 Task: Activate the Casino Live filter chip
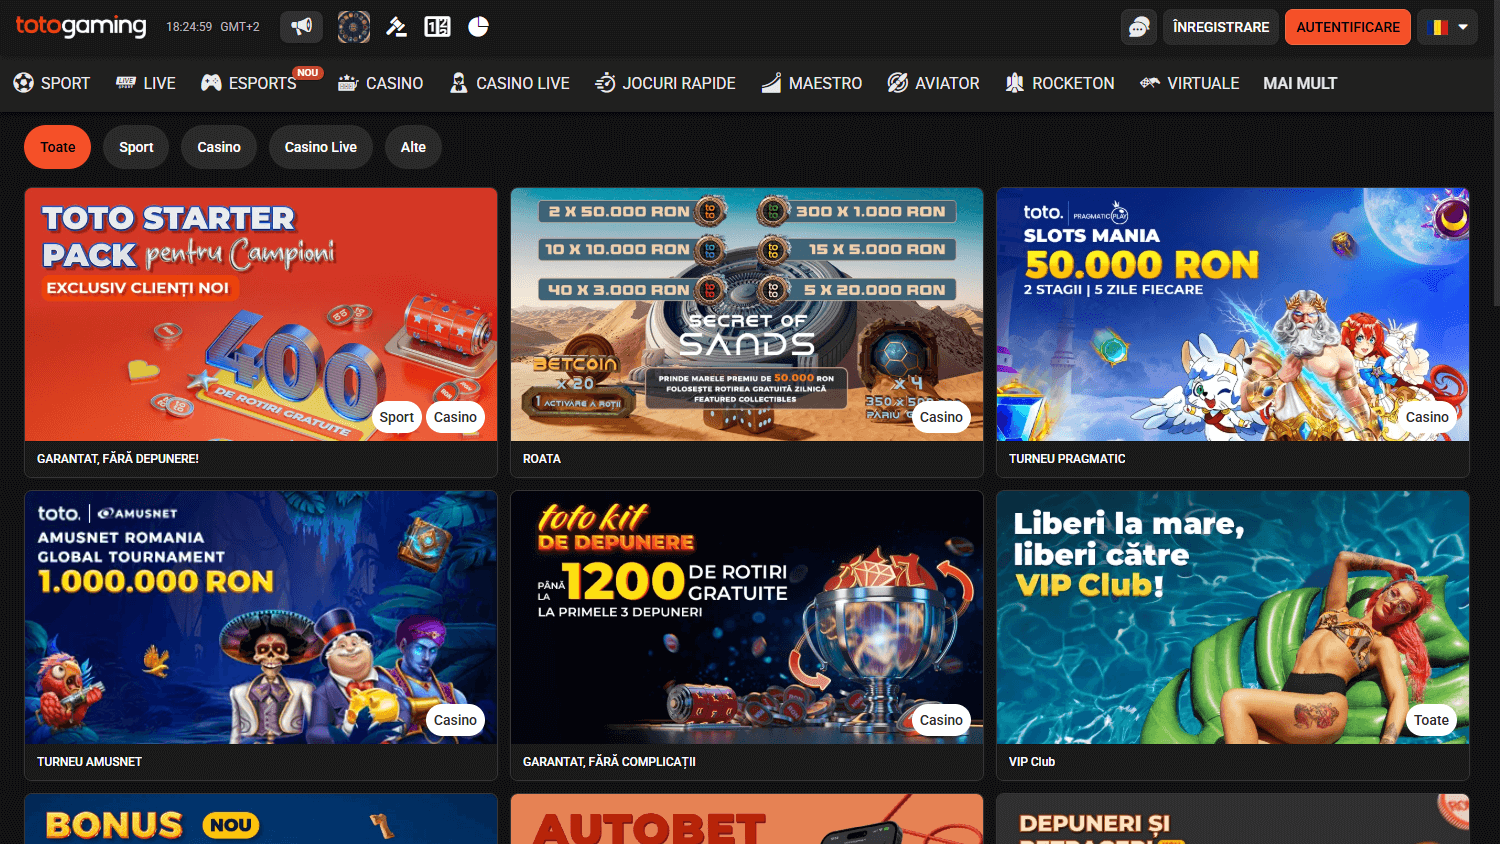point(320,147)
